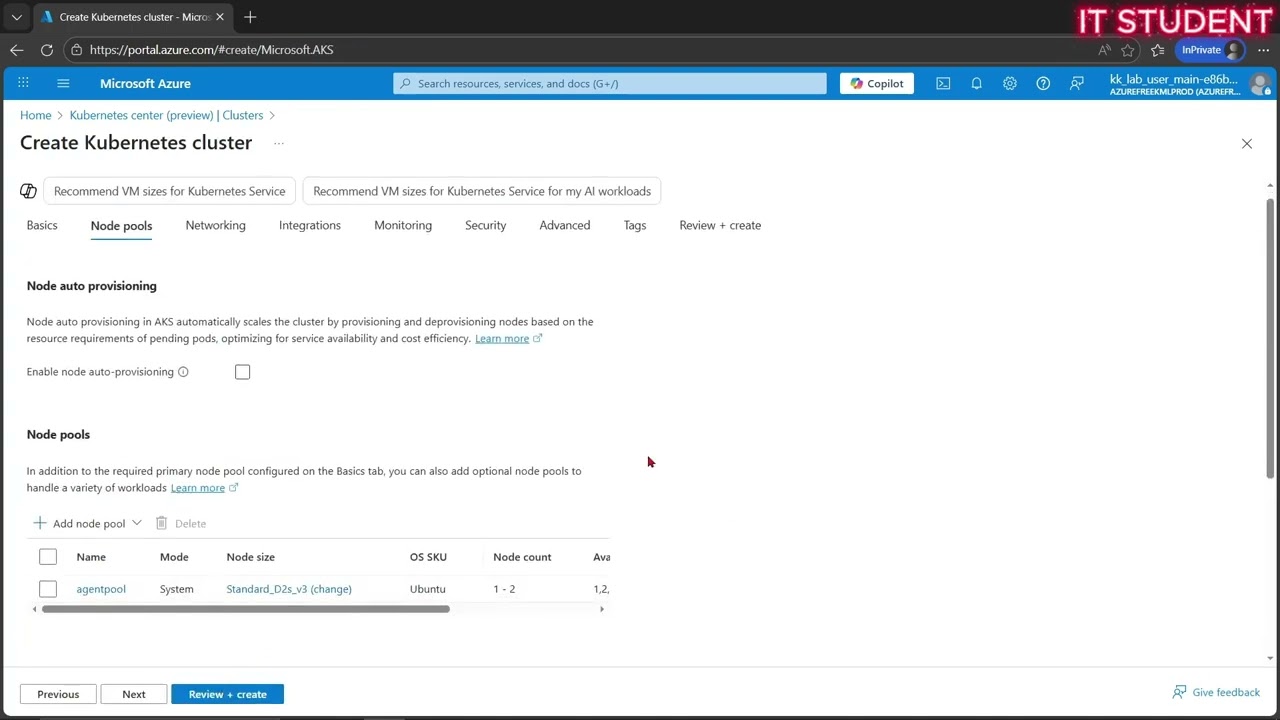Open new browser tab plus icon
The width and height of the screenshot is (1280, 720).
(x=250, y=17)
